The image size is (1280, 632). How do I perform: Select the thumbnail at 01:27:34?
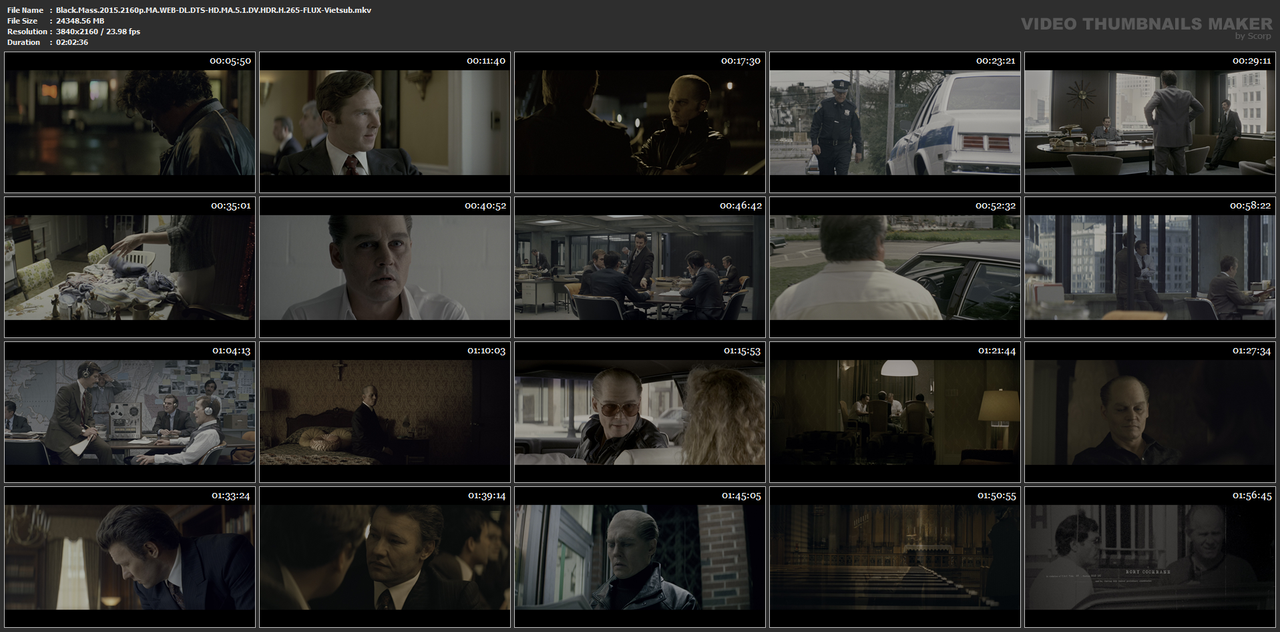click(1150, 412)
